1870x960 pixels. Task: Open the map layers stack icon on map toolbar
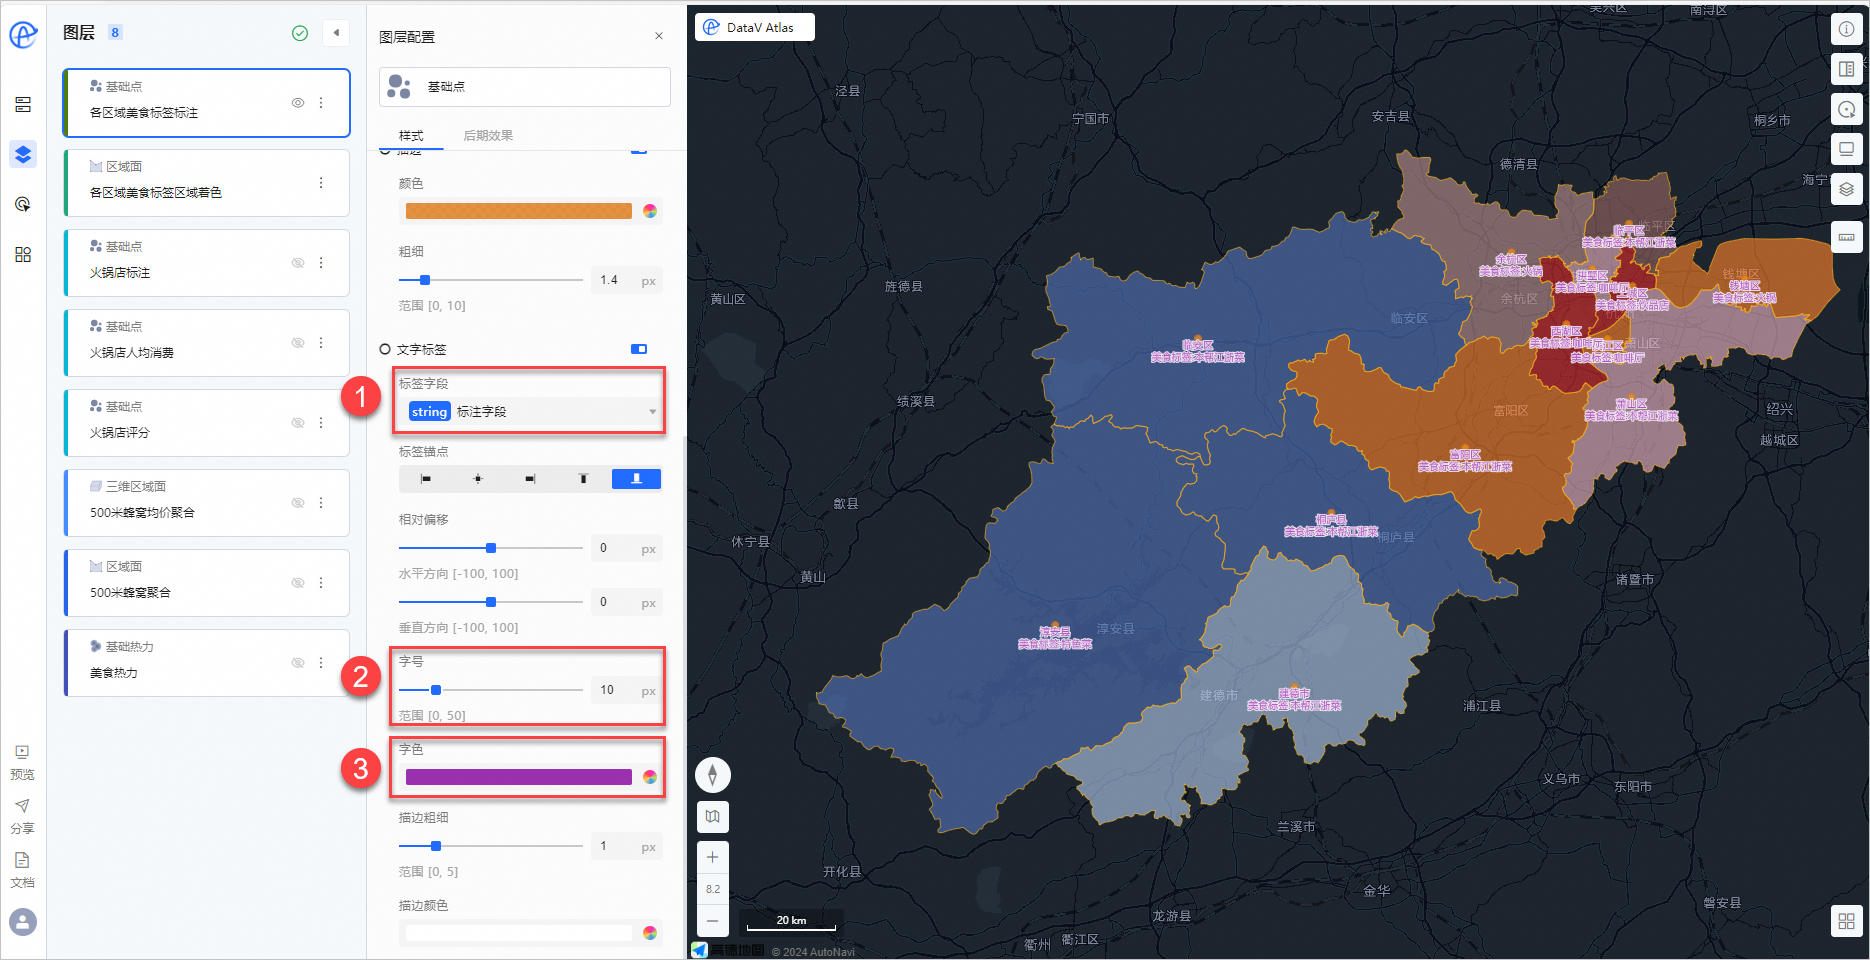(x=1846, y=189)
